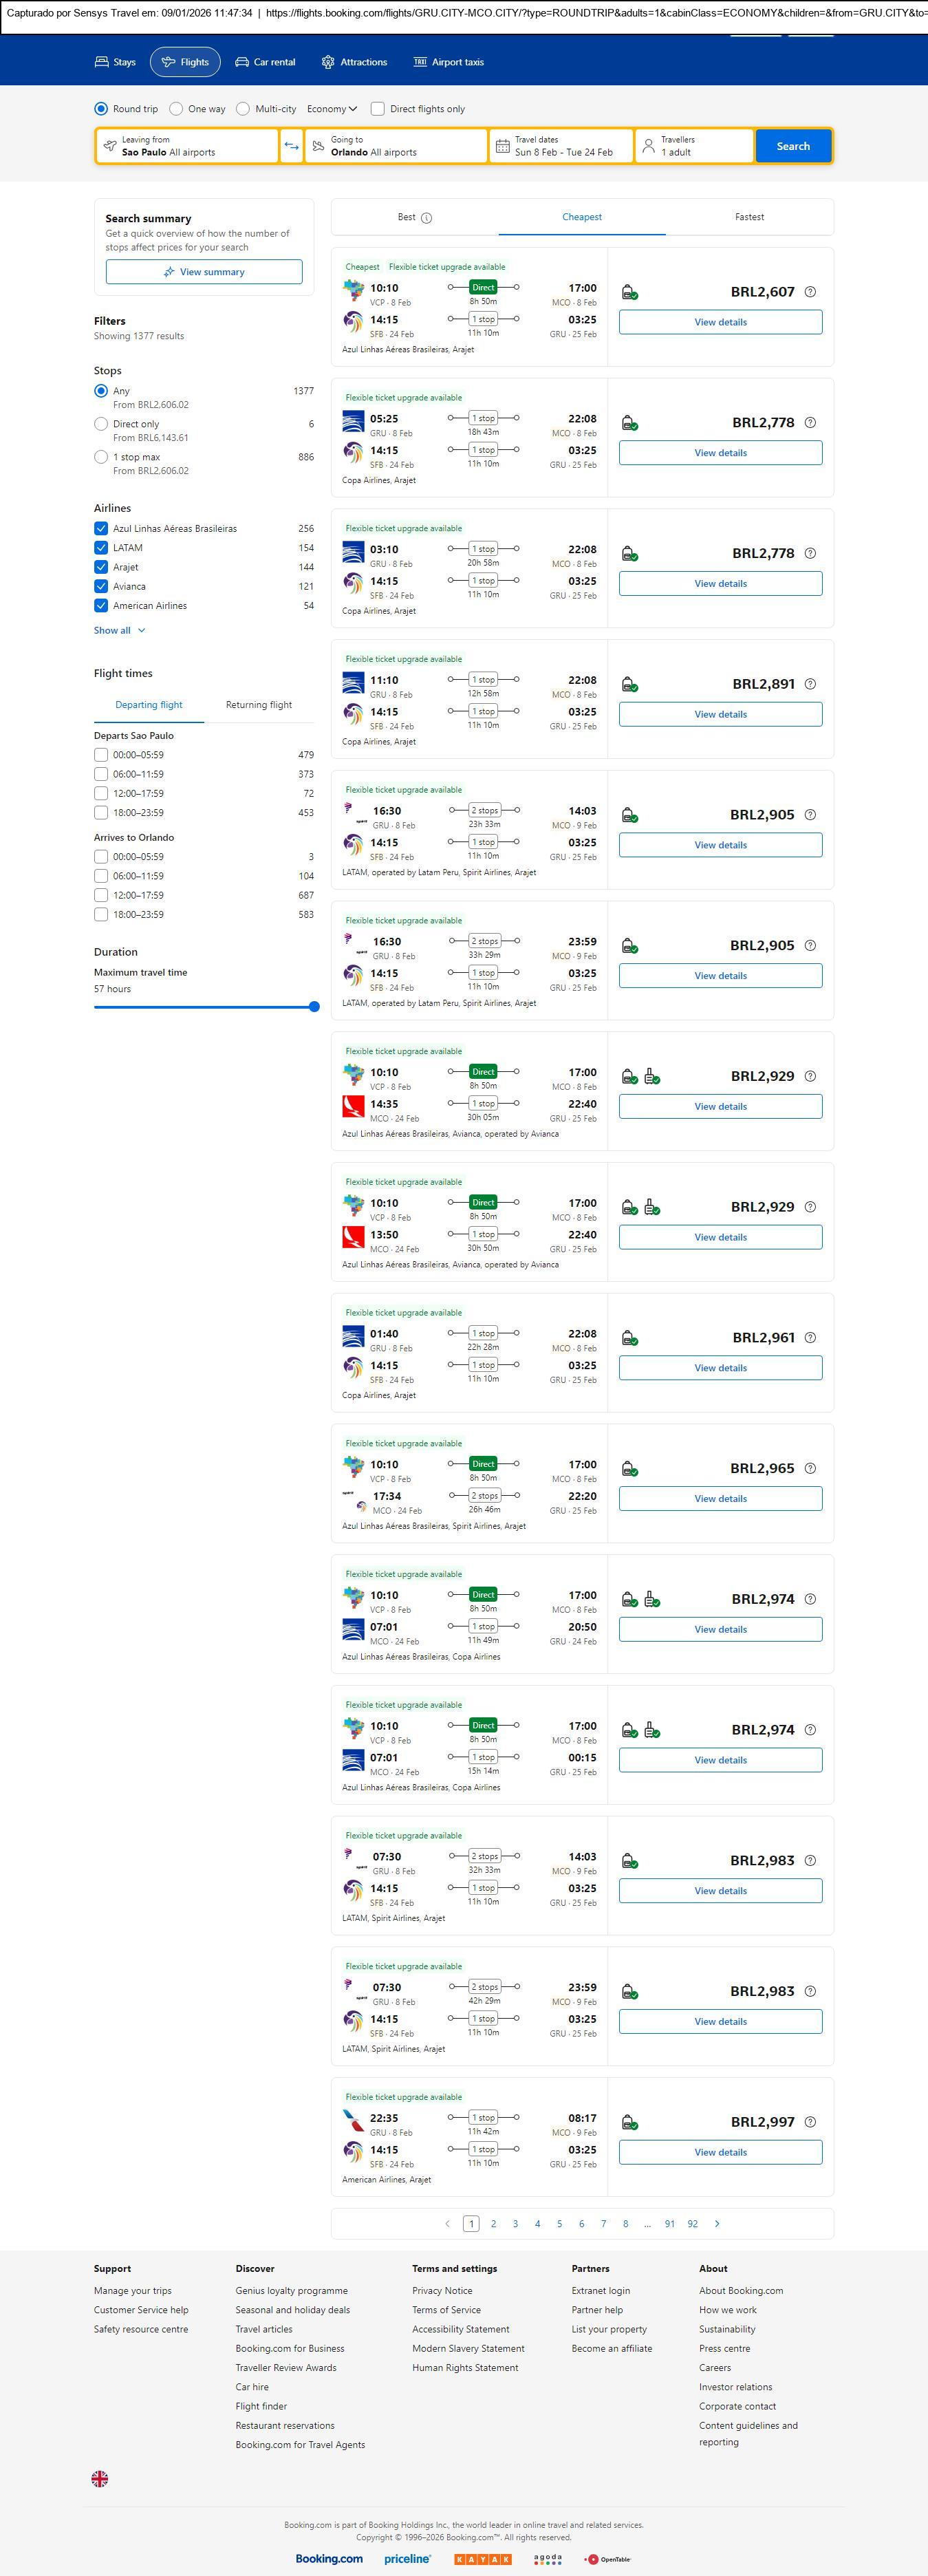This screenshot has width=928, height=2576.
Task: Click the Going to Orlando destination field
Action: pyautogui.click(x=395, y=146)
